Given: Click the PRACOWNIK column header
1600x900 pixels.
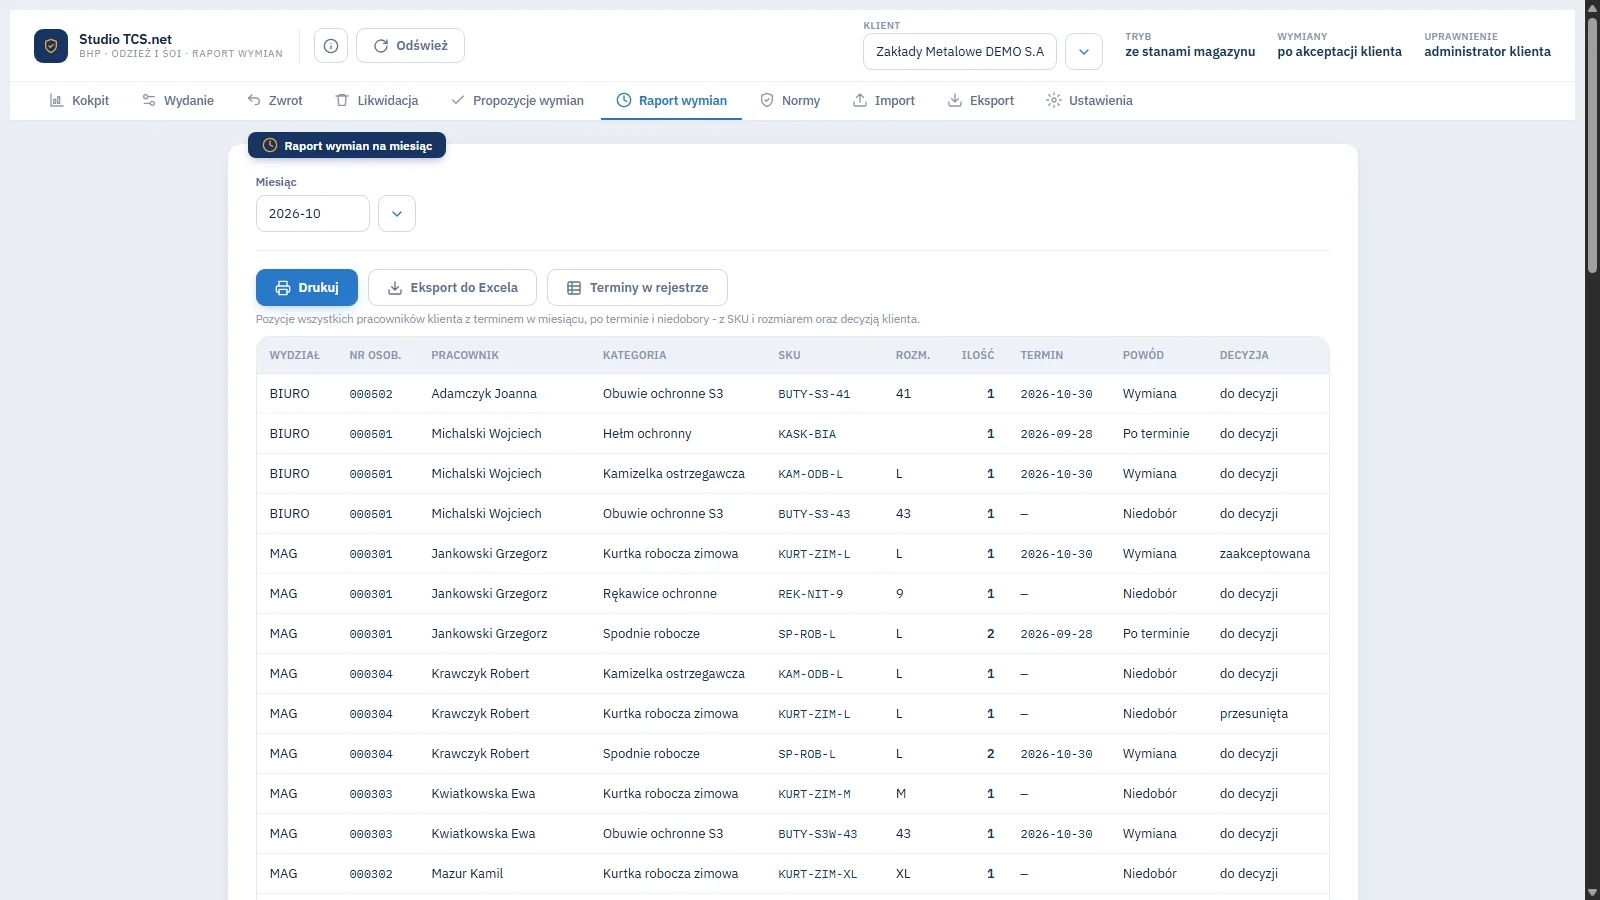Looking at the screenshot, I should click(x=465, y=355).
